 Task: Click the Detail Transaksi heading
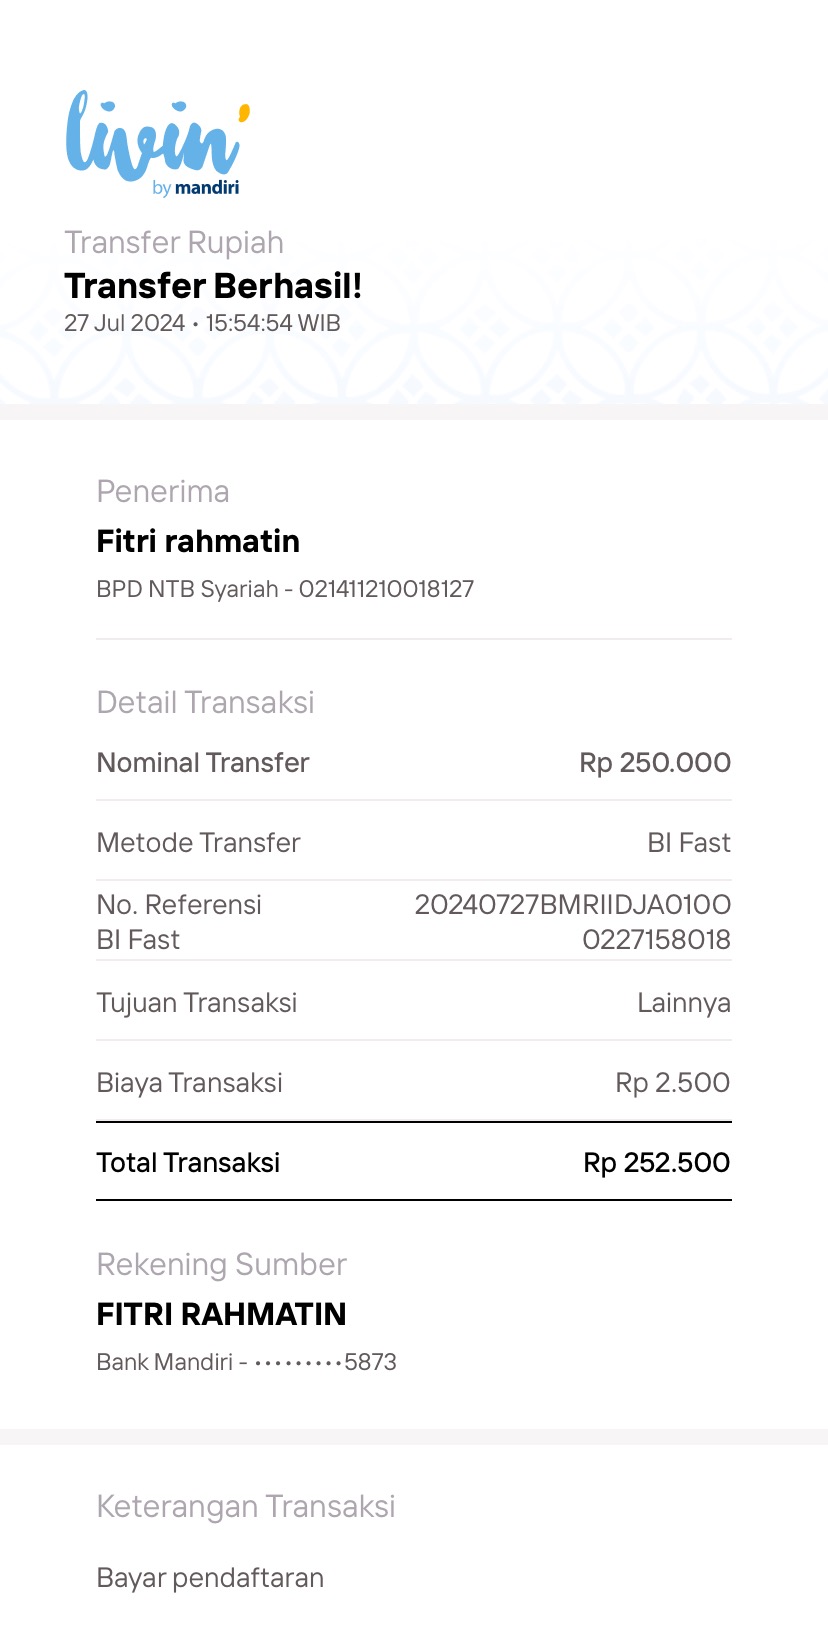205,703
